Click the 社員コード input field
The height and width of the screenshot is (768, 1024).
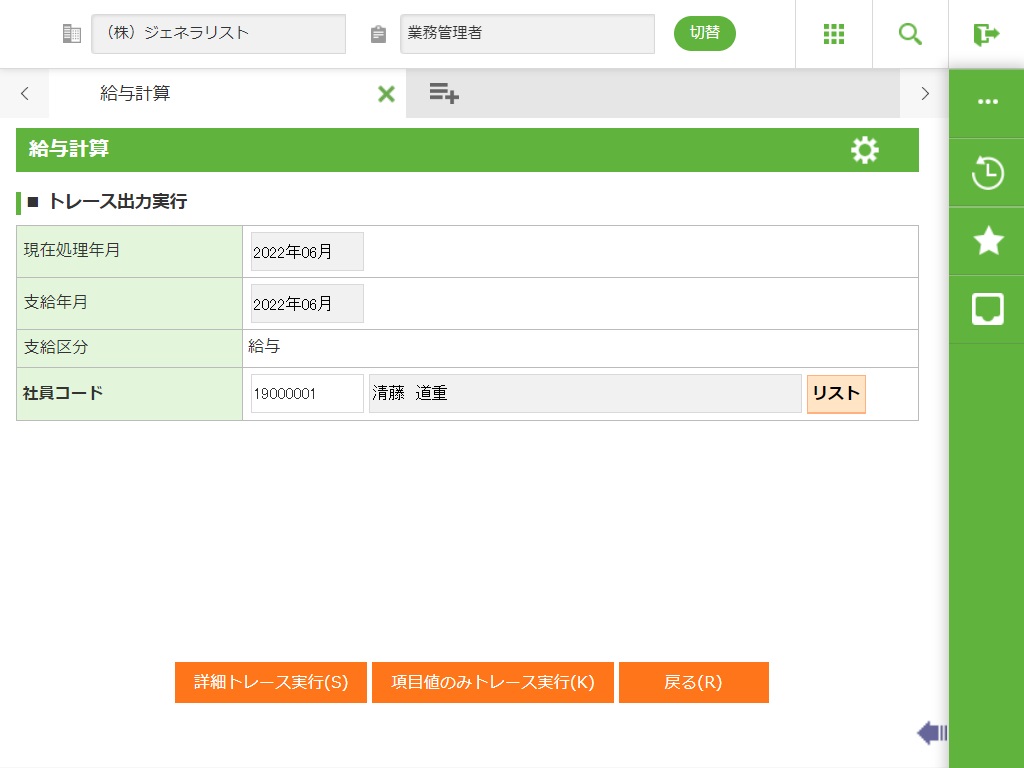(x=306, y=394)
